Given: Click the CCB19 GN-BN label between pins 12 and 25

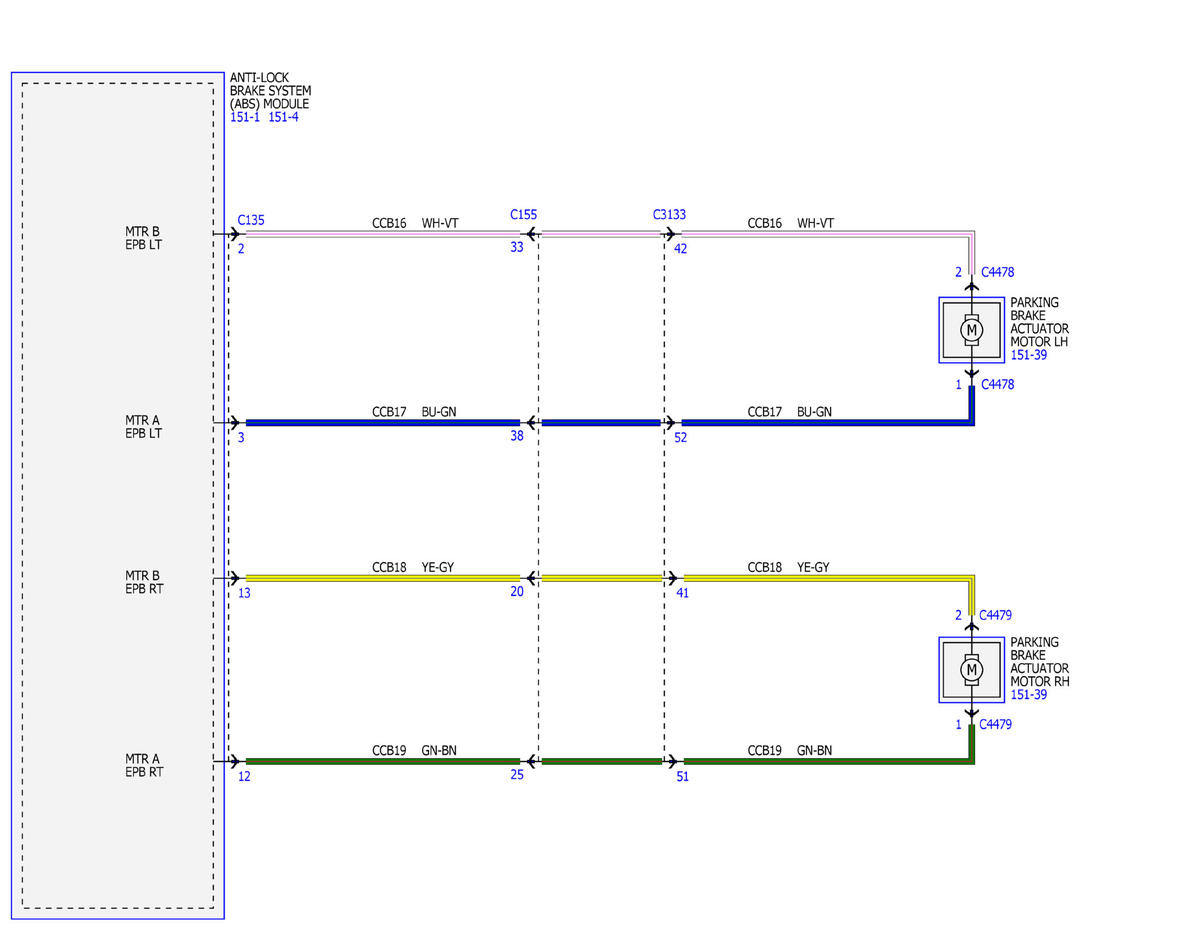Looking at the screenshot, I should coord(415,750).
